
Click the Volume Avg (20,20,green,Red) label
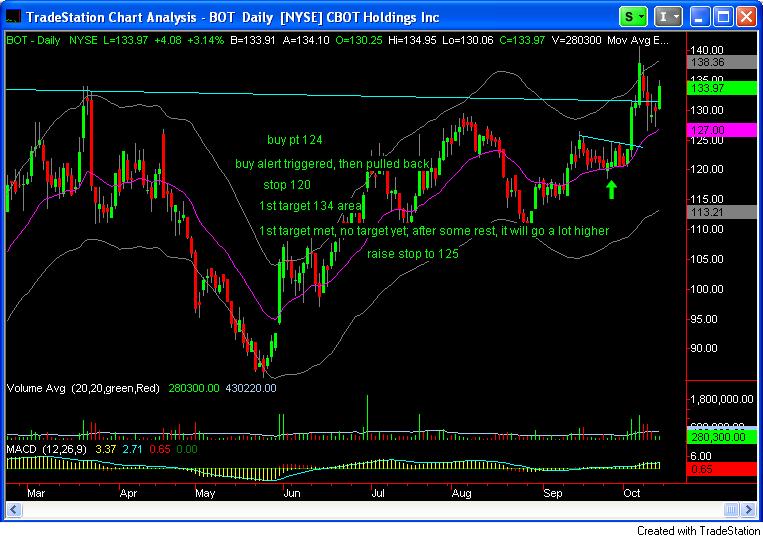pos(83,388)
